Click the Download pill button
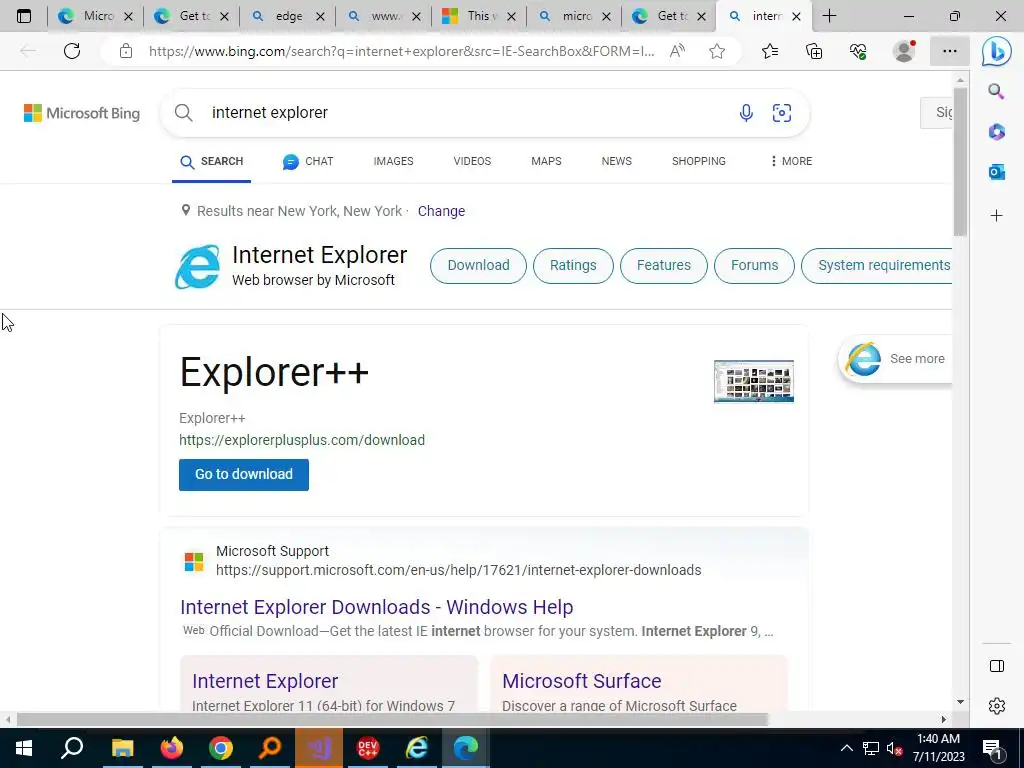 478,266
